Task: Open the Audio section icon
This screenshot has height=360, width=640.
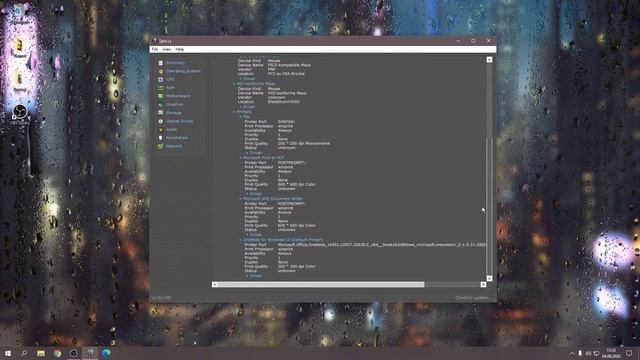Action: pos(160,129)
